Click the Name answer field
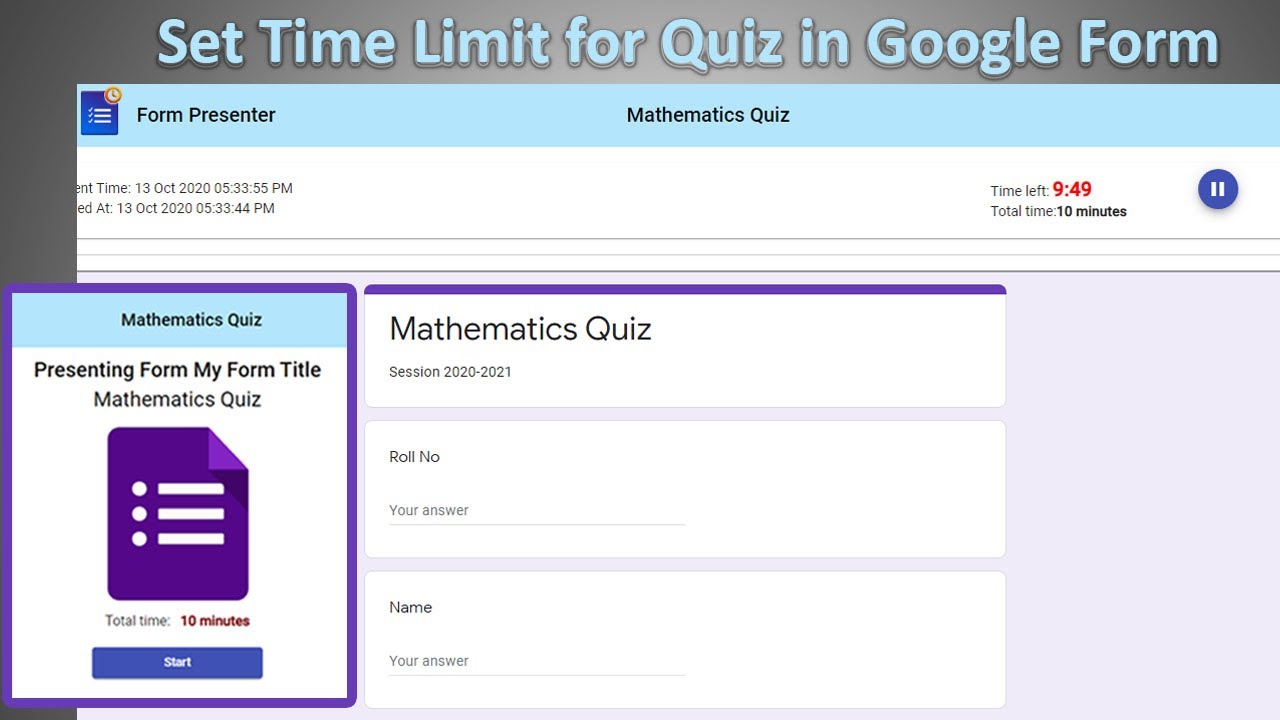Image resolution: width=1280 pixels, height=720 pixels. (536, 661)
